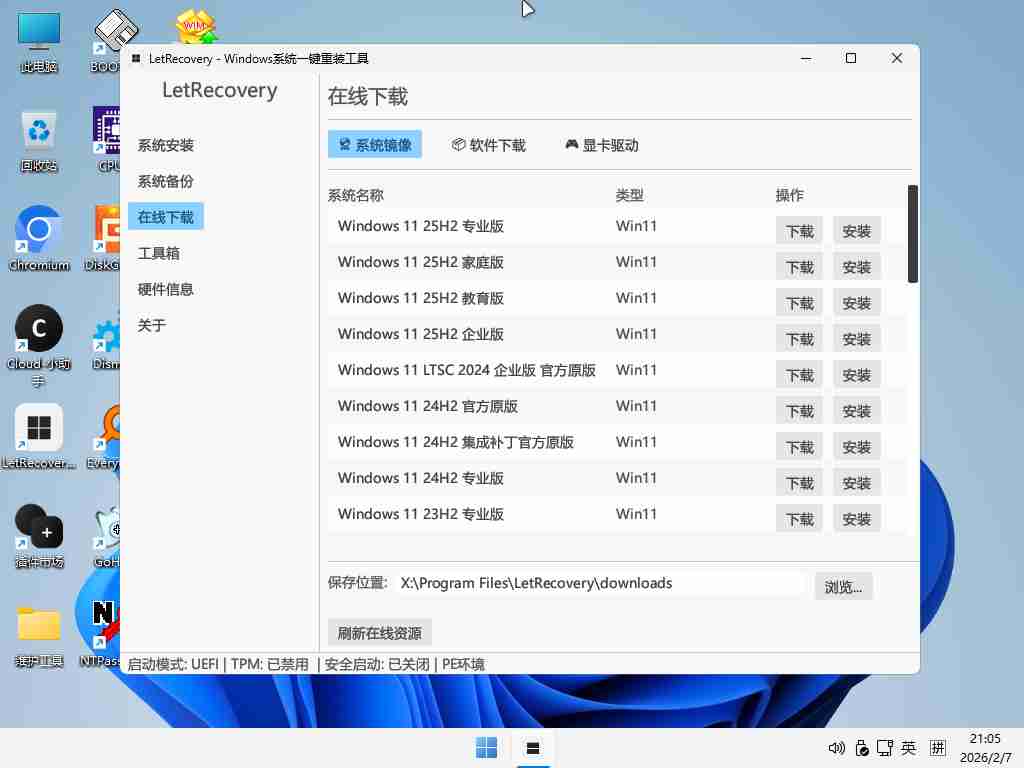Open the 回收站 recycle bin icon
Image resolution: width=1024 pixels, height=768 pixels.
39,139
